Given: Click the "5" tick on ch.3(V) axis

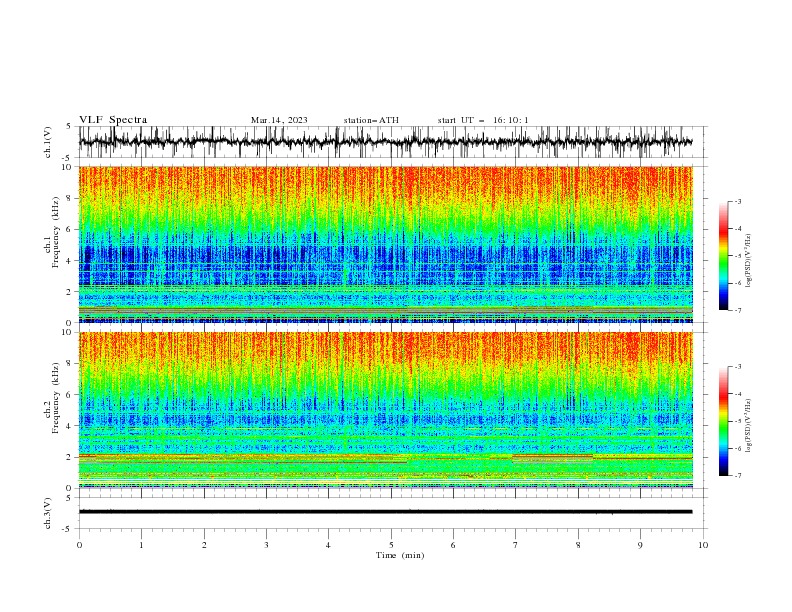Looking at the screenshot, I should point(70,498).
